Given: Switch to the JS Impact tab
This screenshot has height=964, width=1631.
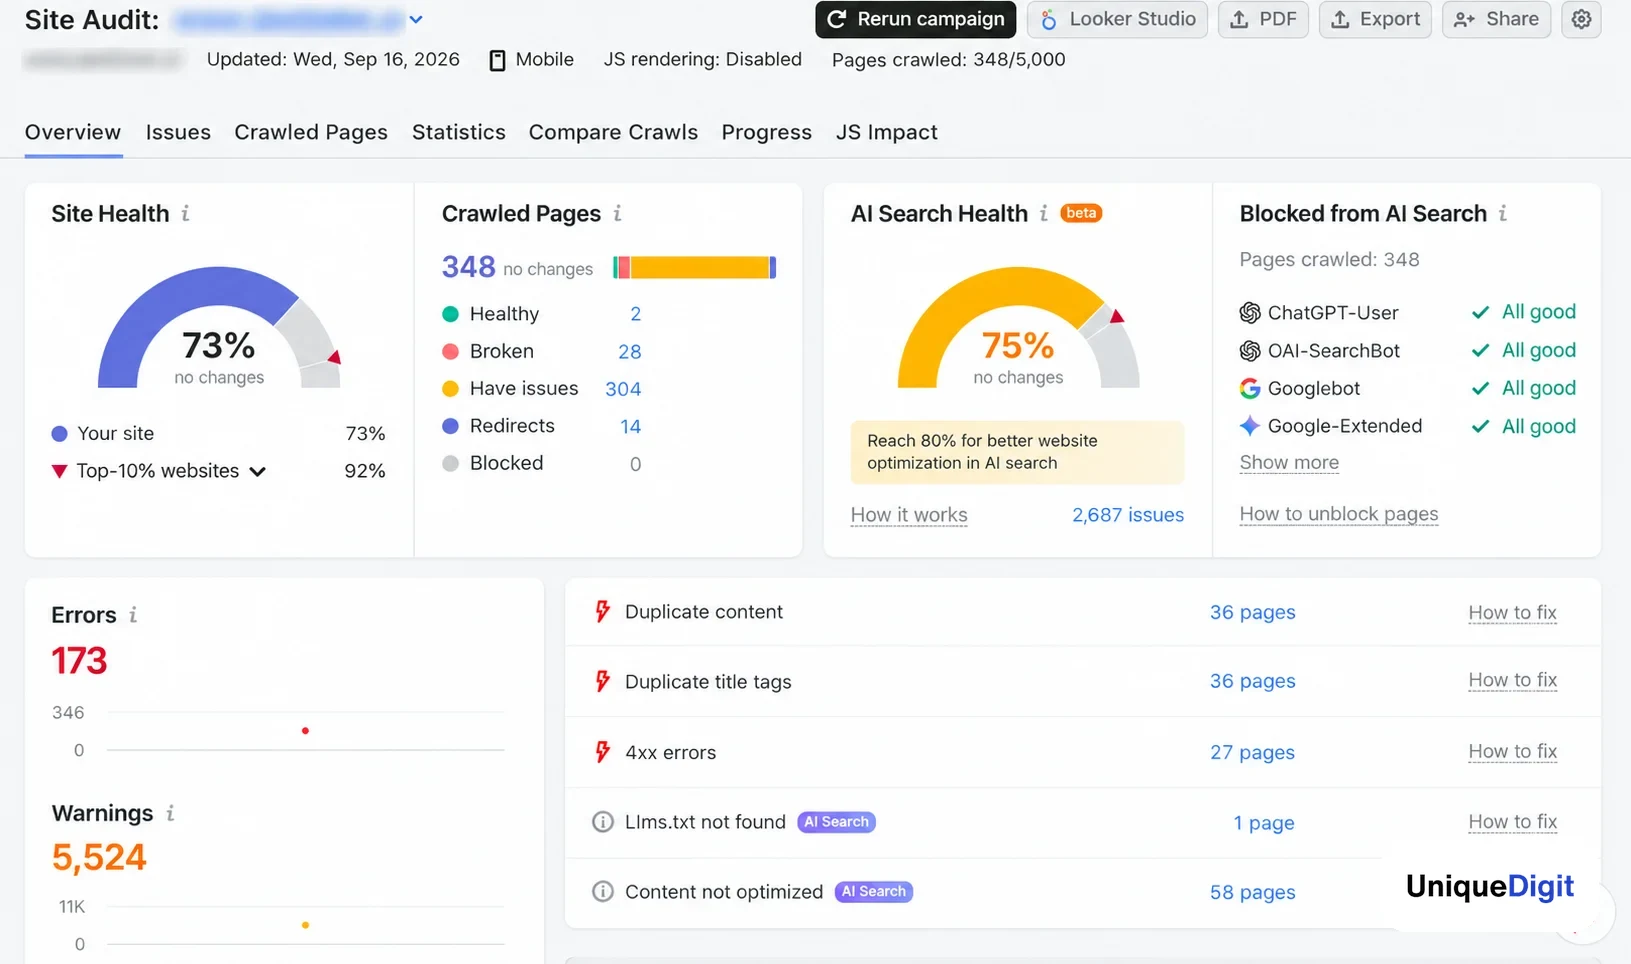Looking at the screenshot, I should pyautogui.click(x=887, y=132).
